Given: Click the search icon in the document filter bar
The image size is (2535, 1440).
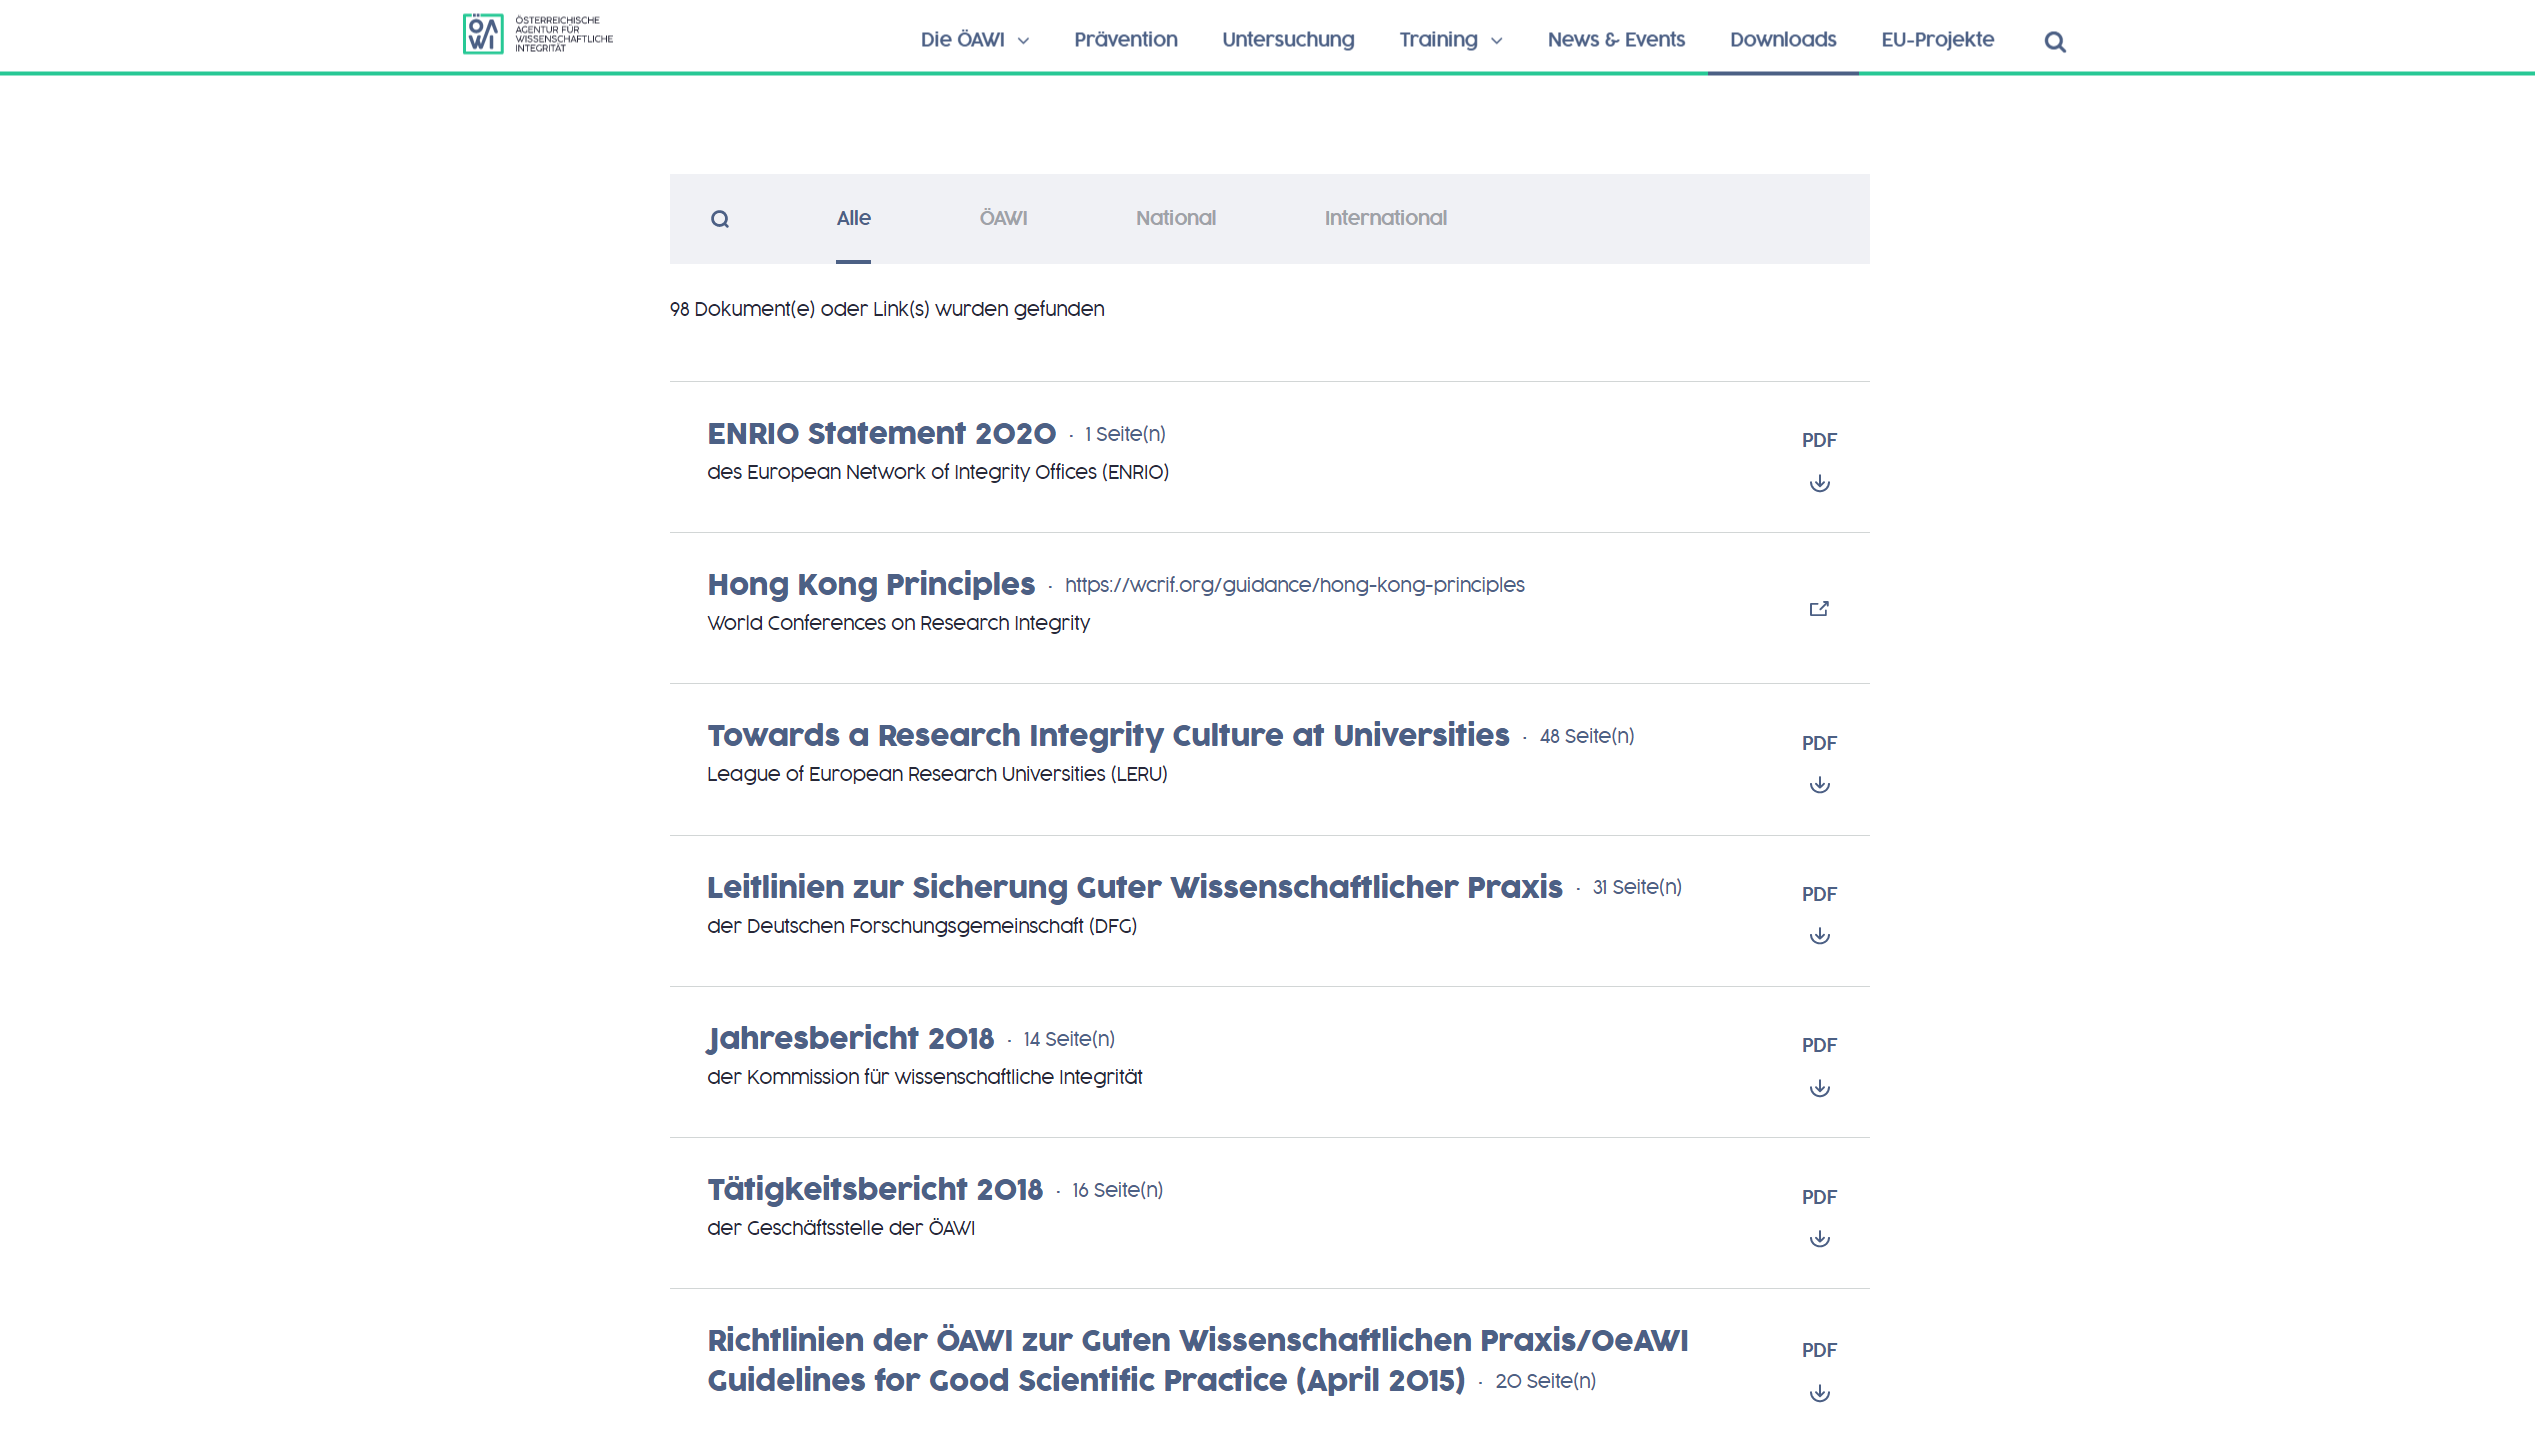Looking at the screenshot, I should (720, 219).
